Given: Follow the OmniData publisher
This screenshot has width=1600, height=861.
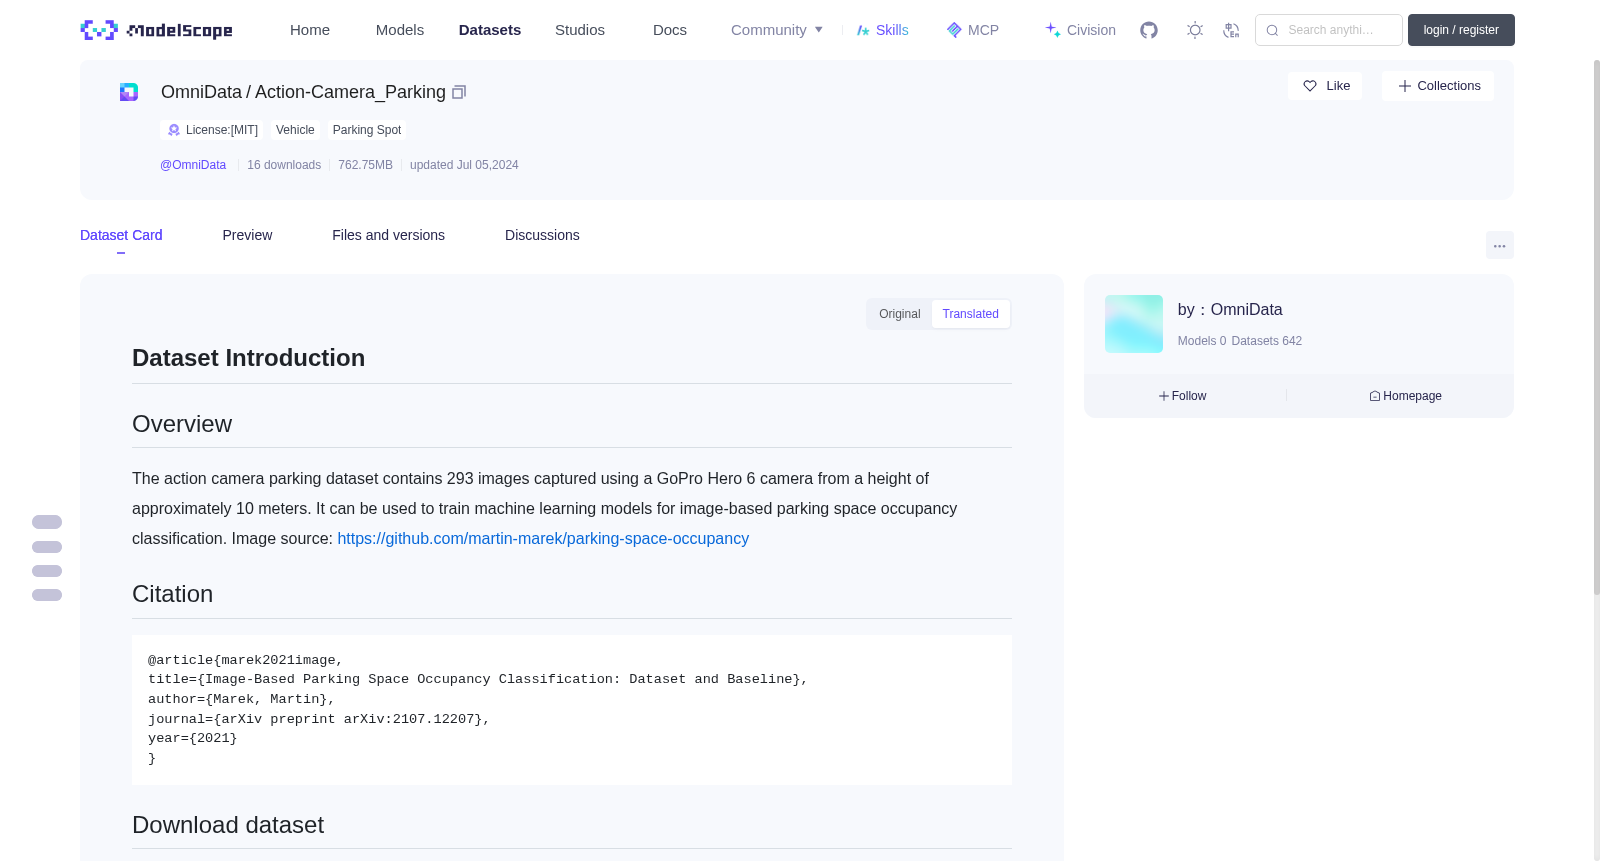Looking at the screenshot, I should point(1182,396).
